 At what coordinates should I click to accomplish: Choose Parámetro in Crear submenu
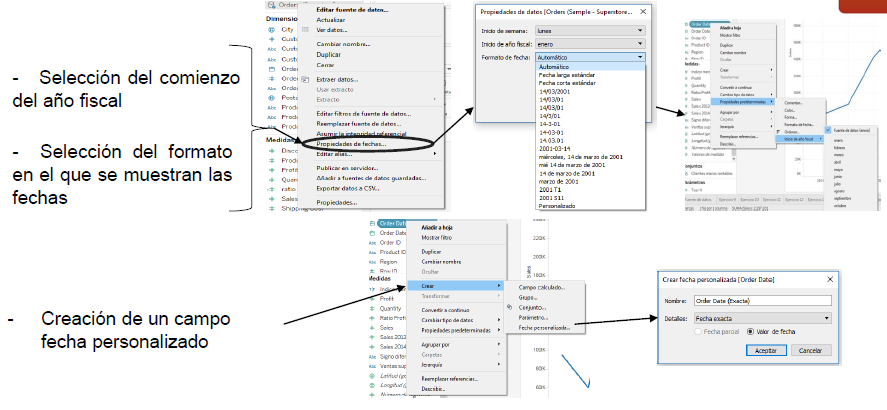[x=533, y=318]
